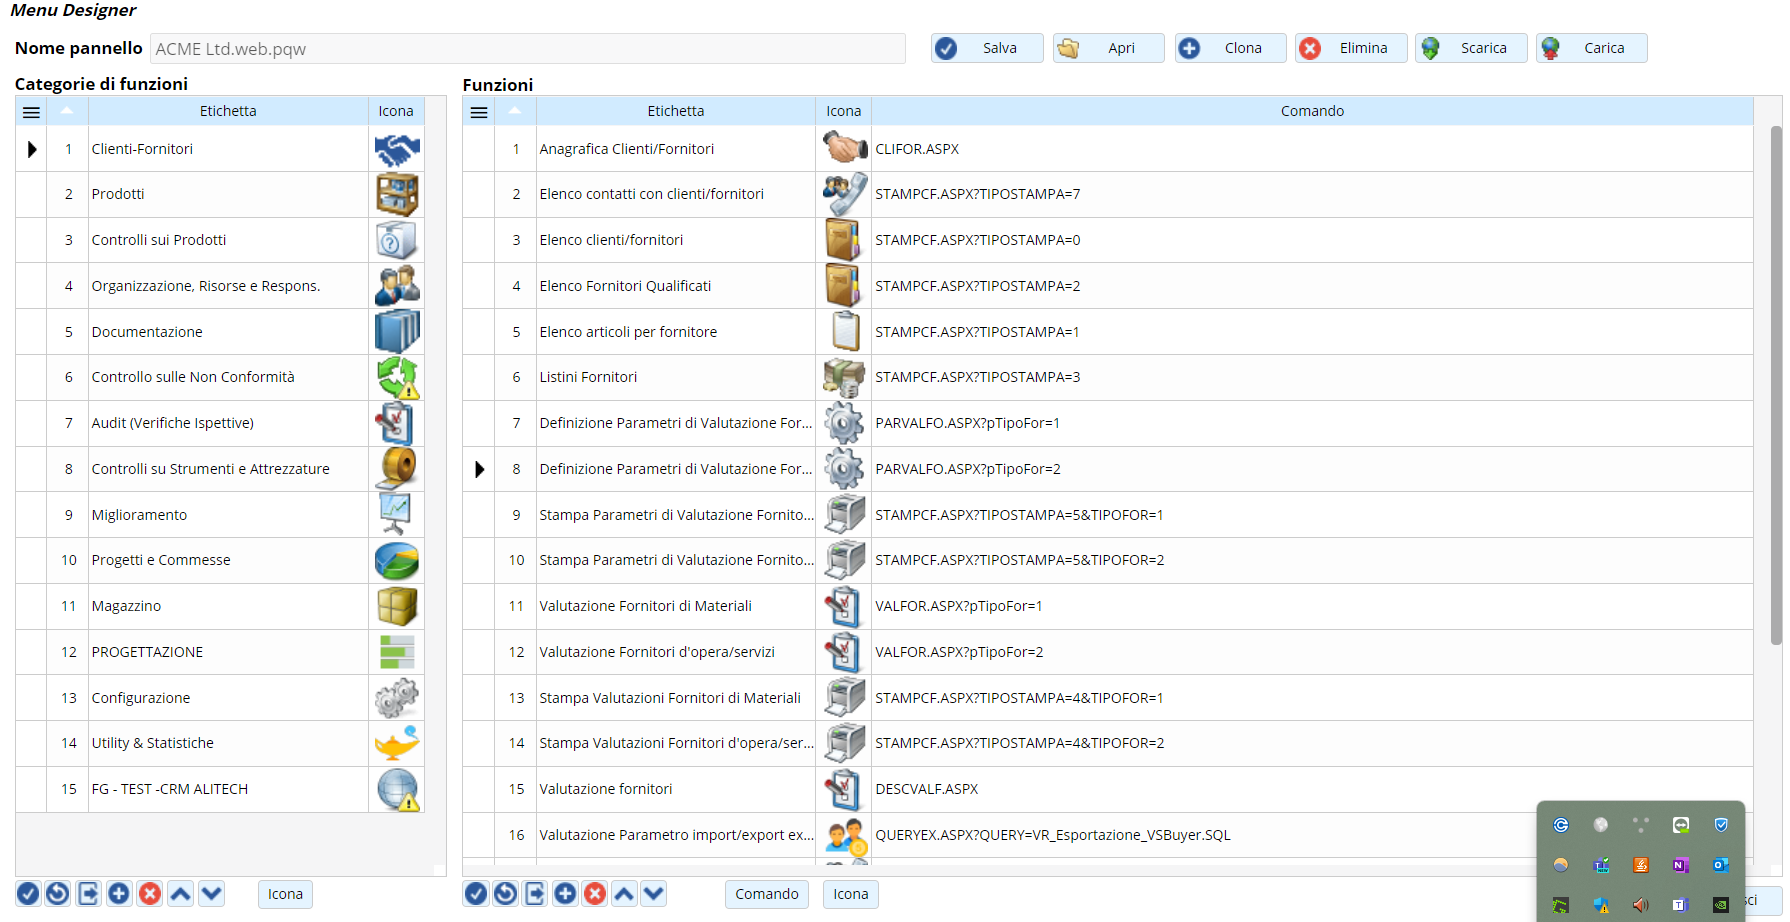Click the OneNote icon in system tray
This screenshot has height=922, width=1790.
1680,865
